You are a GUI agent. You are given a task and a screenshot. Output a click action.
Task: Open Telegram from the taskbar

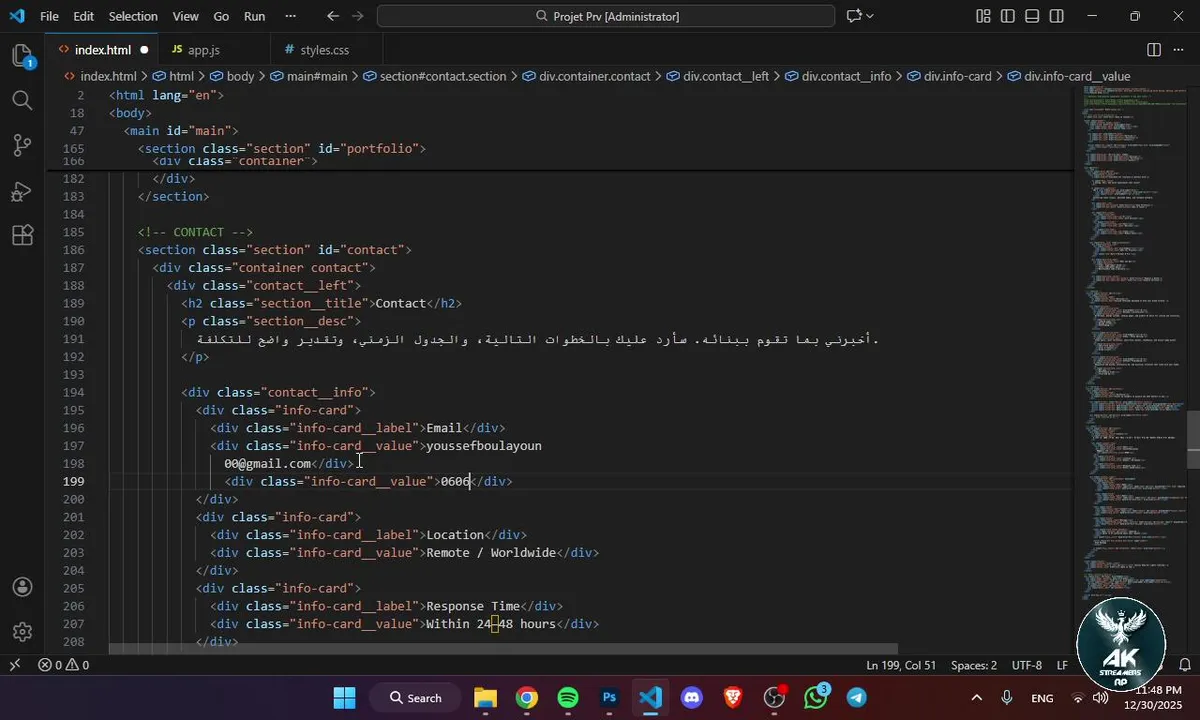[x=857, y=698]
